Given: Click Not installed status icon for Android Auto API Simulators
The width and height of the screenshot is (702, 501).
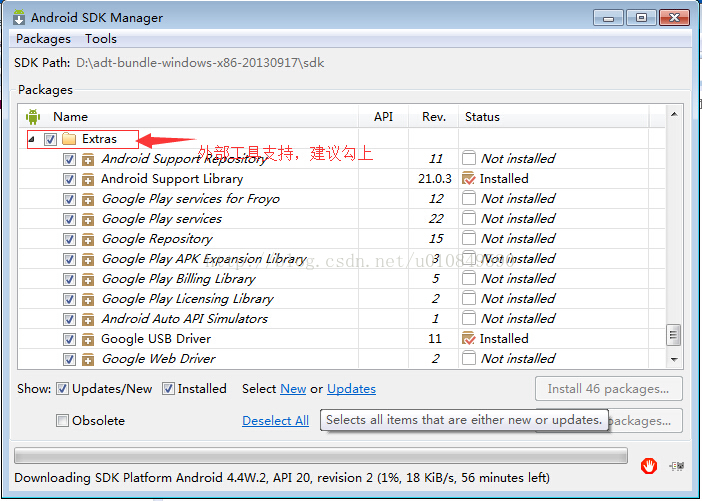Looking at the screenshot, I should tap(469, 318).
